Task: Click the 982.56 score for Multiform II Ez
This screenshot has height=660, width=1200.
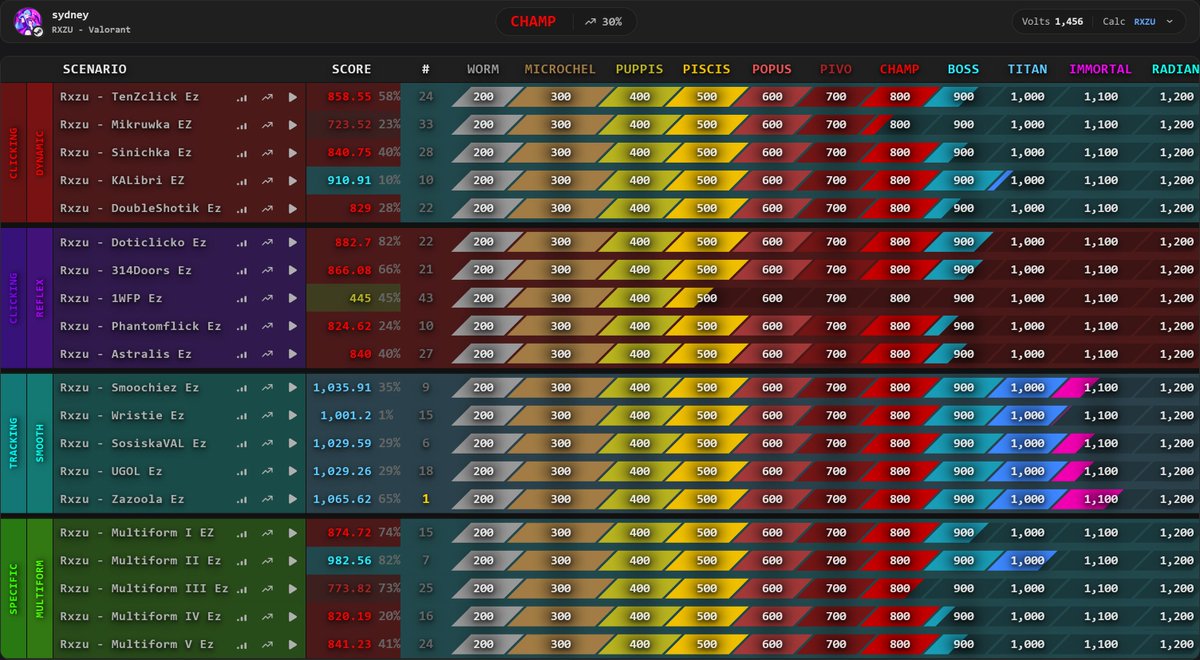Action: (x=349, y=561)
